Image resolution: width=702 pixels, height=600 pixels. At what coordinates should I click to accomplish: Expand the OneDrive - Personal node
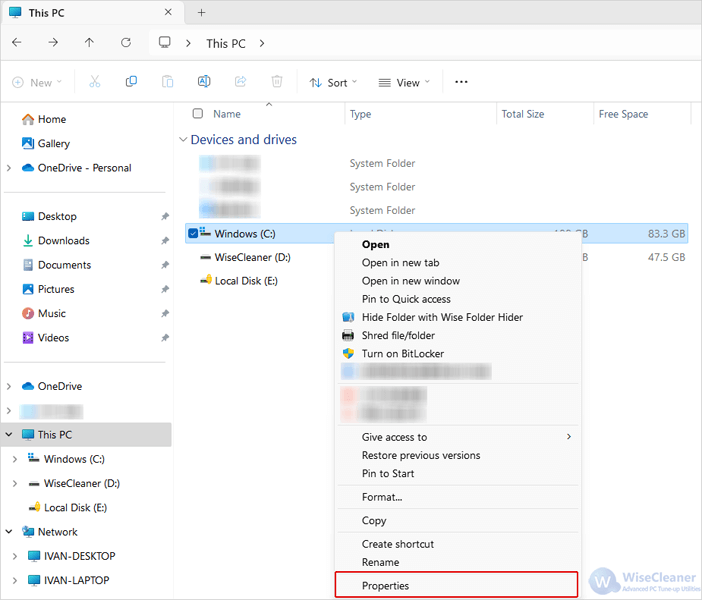pos(9,168)
